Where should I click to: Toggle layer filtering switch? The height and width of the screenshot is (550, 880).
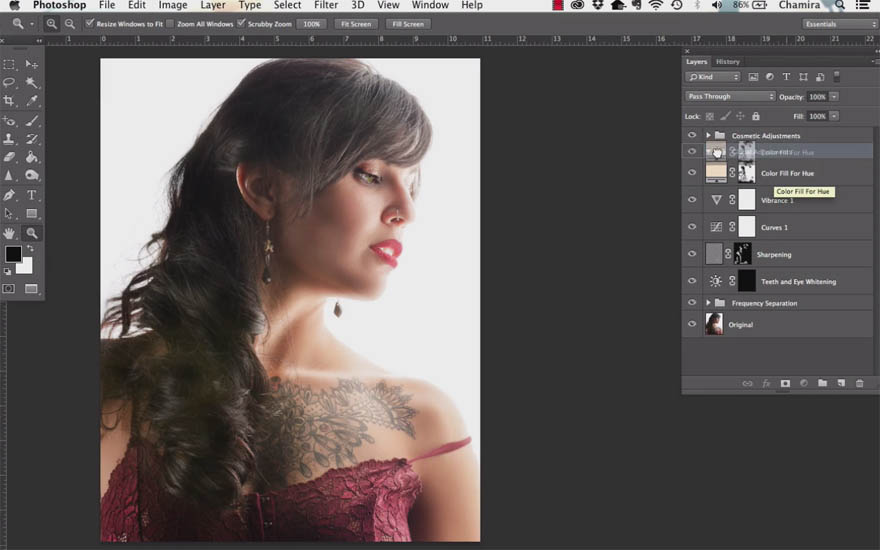click(x=837, y=76)
